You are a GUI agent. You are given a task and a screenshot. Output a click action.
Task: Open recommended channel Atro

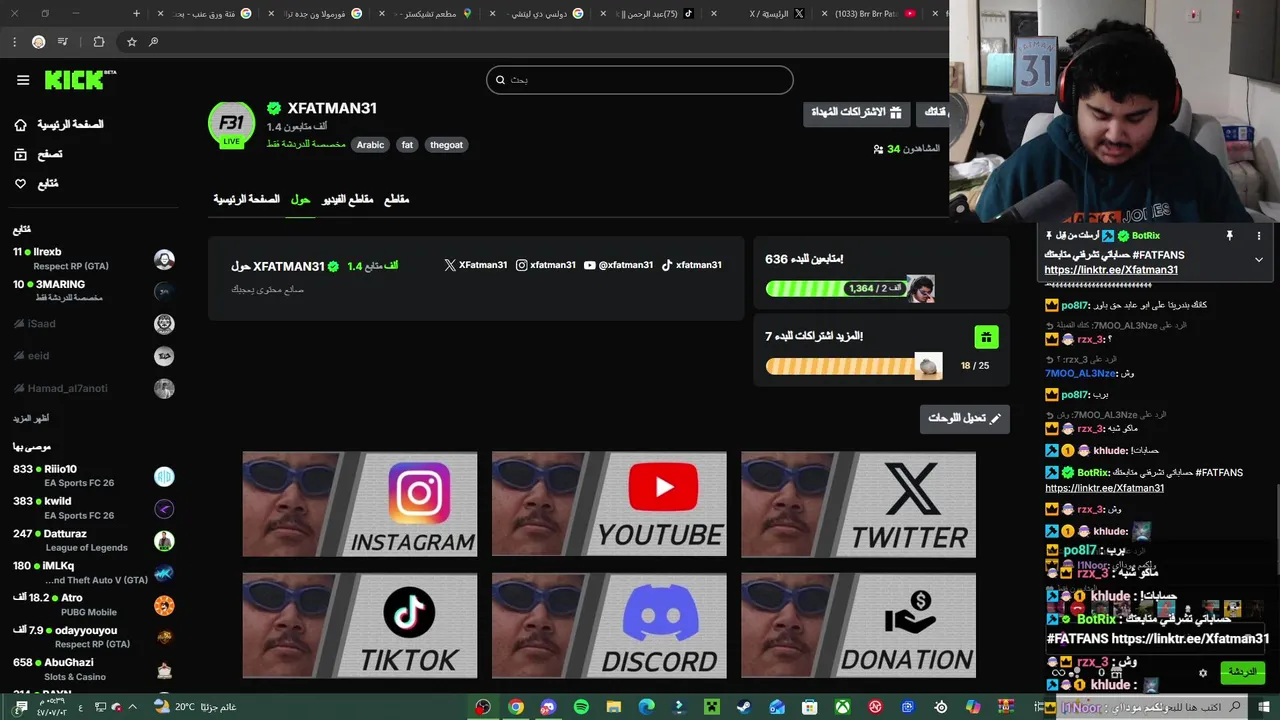(94, 605)
